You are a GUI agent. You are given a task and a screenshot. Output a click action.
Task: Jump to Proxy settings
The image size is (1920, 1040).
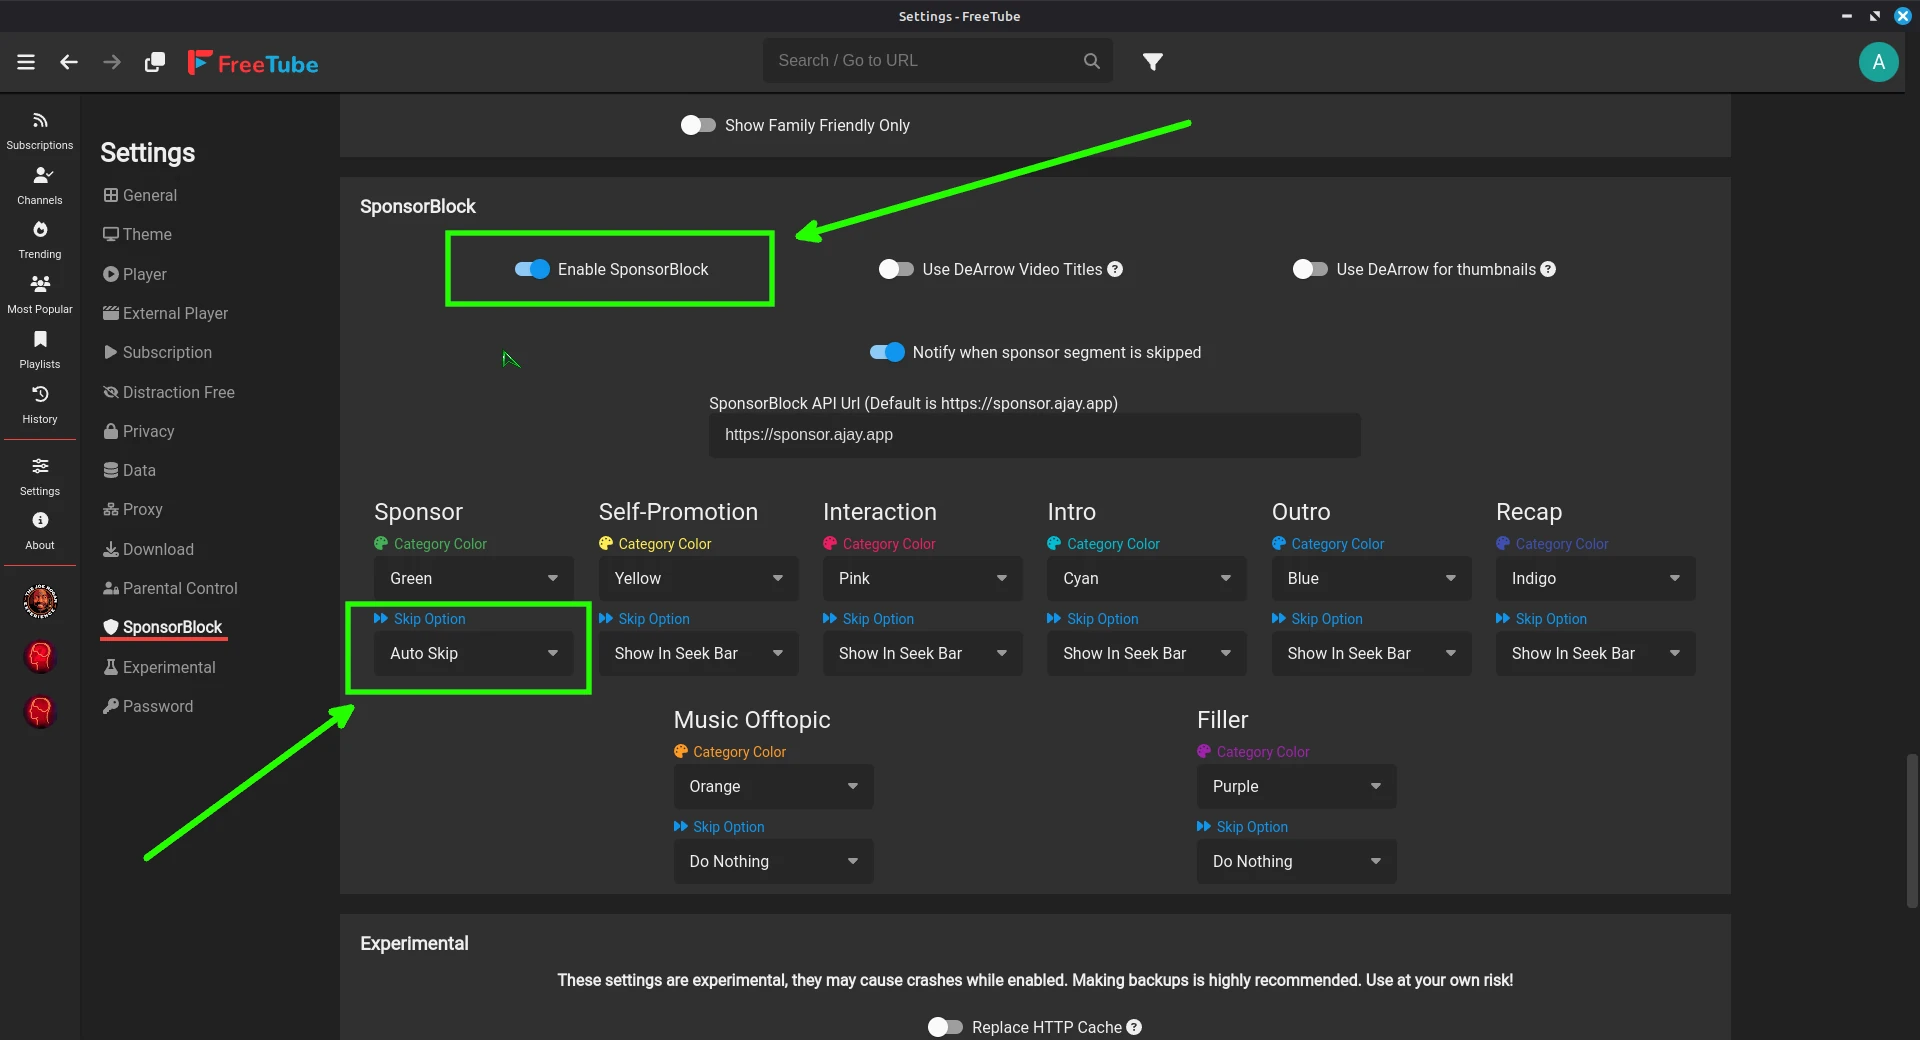click(133, 509)
